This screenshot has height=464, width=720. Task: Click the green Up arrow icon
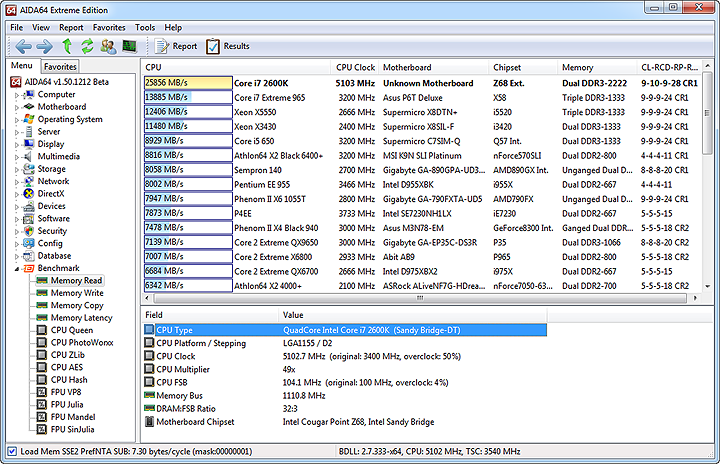coord(67,46)
